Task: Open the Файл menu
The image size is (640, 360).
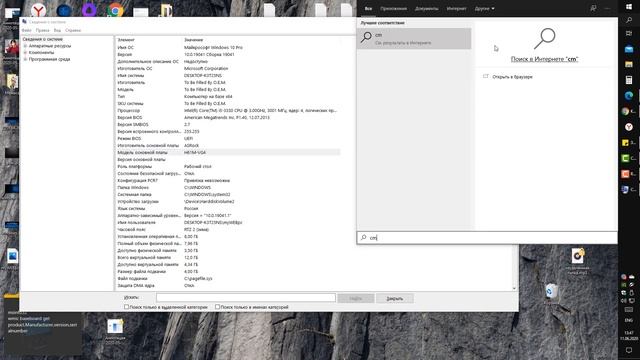Action: [x=27, y=30]
